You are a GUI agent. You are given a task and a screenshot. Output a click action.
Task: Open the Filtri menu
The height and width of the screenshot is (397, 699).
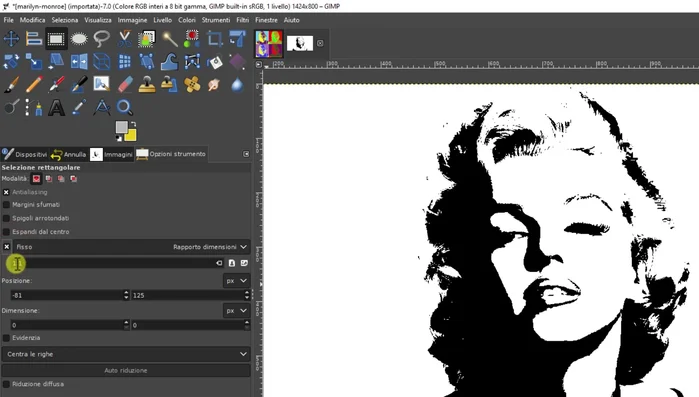243,20
